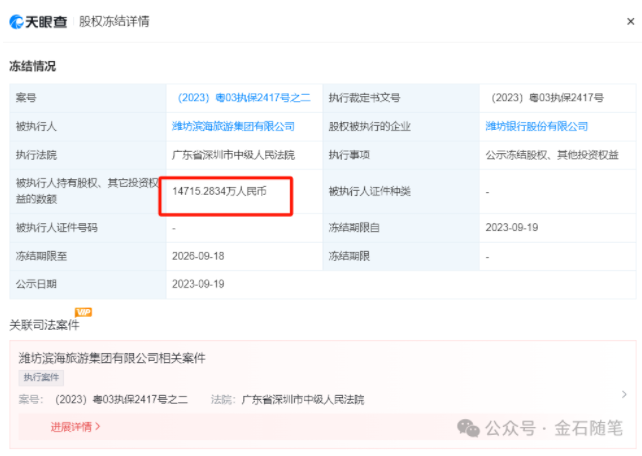The height and width of the screenshot is (456, 642).
Task: Click the 天眼查 logo
Action: (x=38, y=22)
